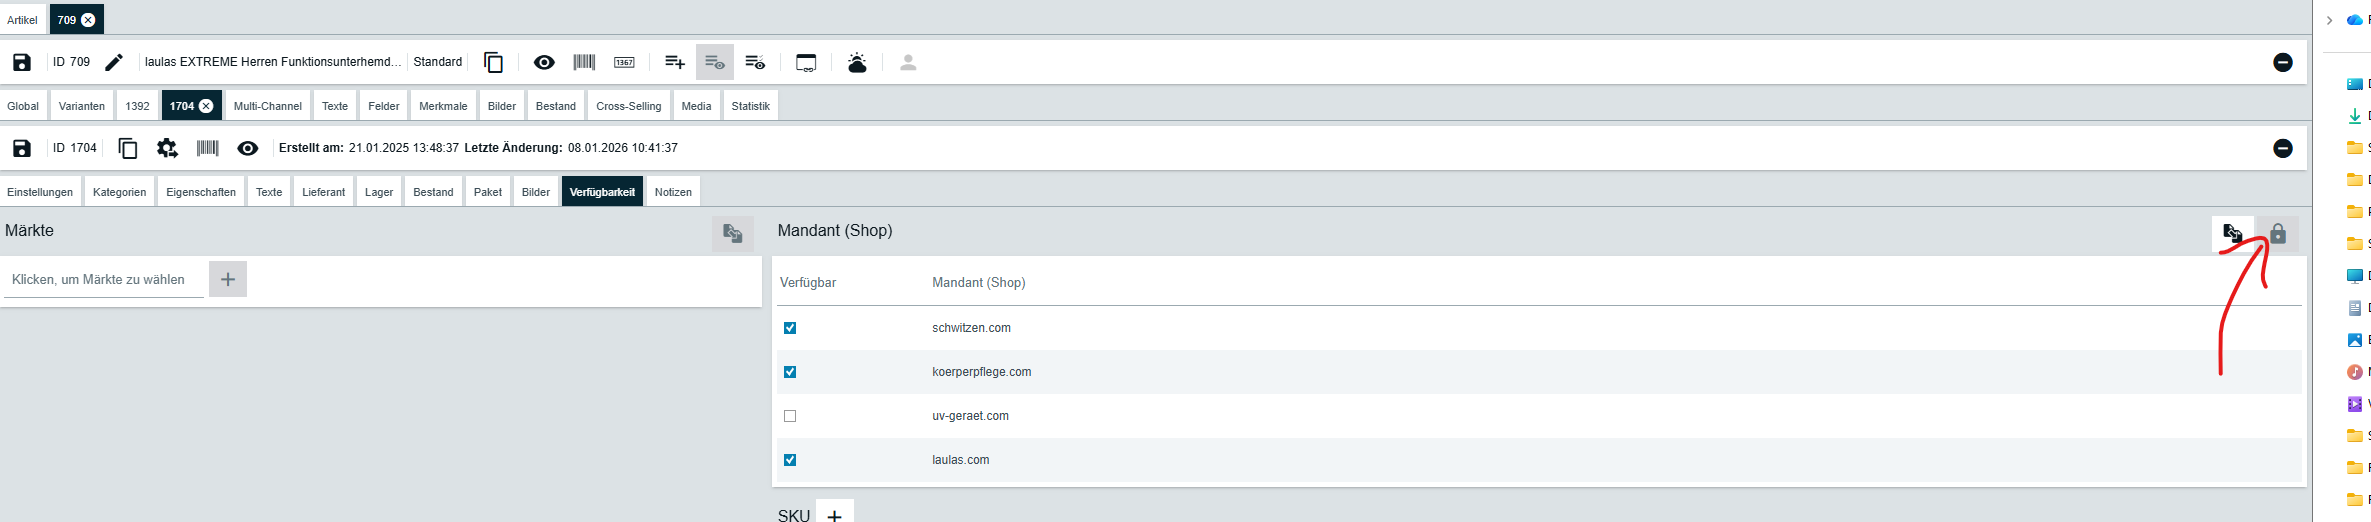This screenshot has height=522, width=2371.
Task: Uncheck the schwitzen.com availability checkbox
Action: click(x=790, y=328)
